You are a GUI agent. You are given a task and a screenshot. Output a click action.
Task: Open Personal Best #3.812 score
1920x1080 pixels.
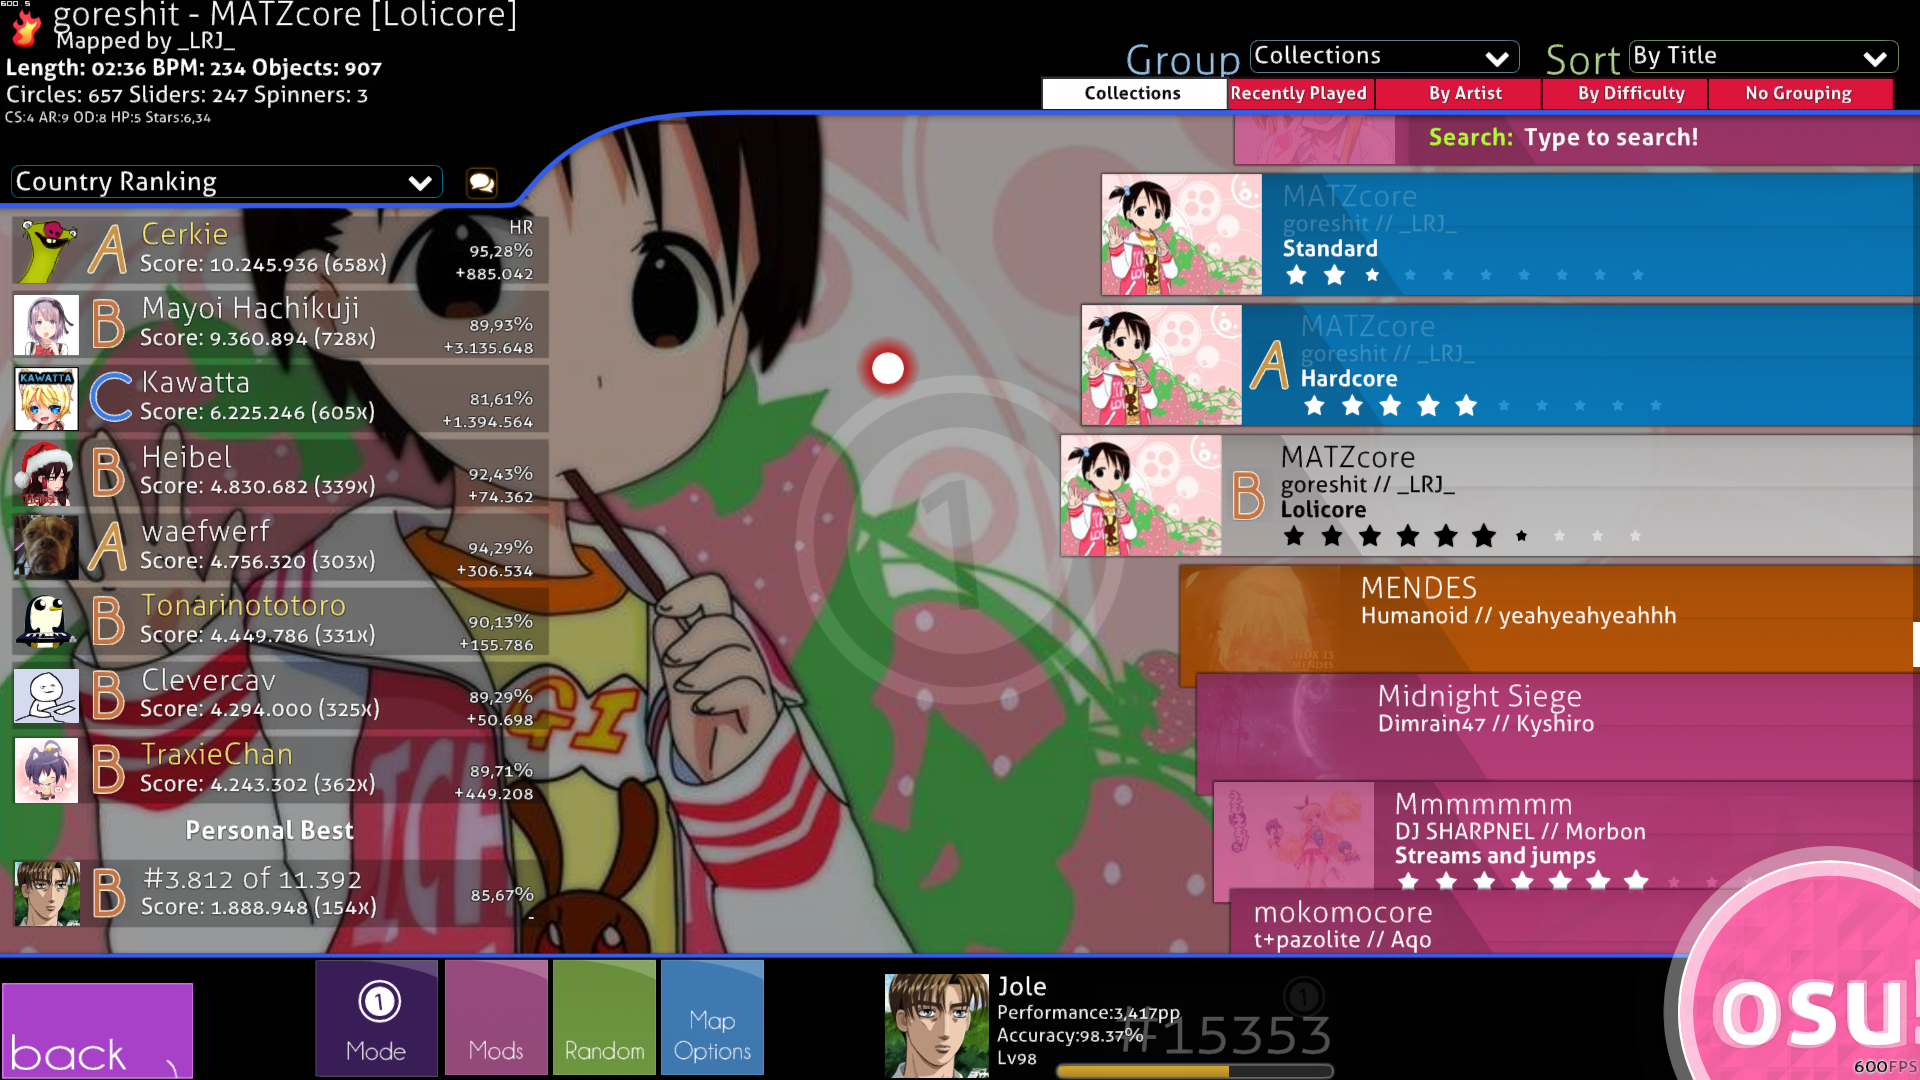[x=280, y=893]
